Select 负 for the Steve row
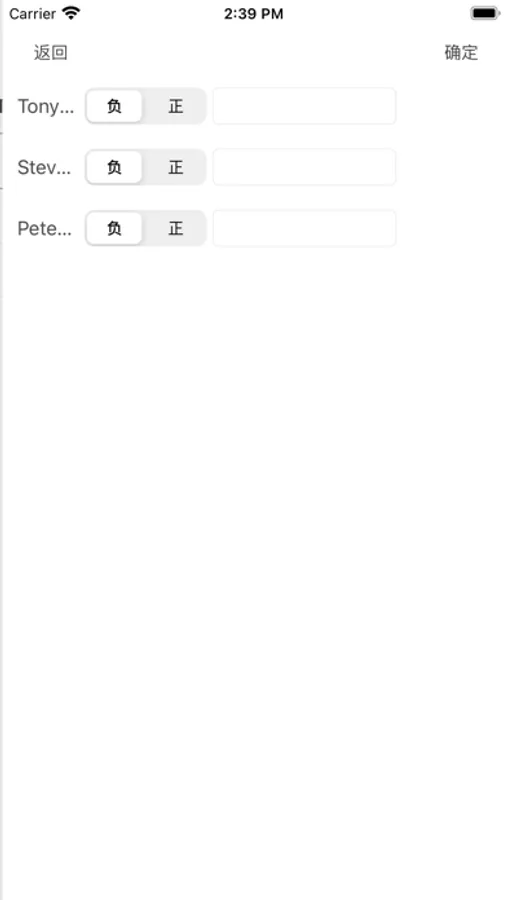Viewport: 507px width, 900px height. click(x=114, y=167)
